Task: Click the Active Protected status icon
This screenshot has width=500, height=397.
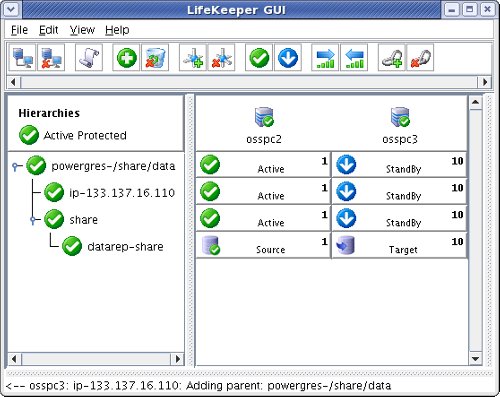Action: pyautogui.click(x=29, y=135)
